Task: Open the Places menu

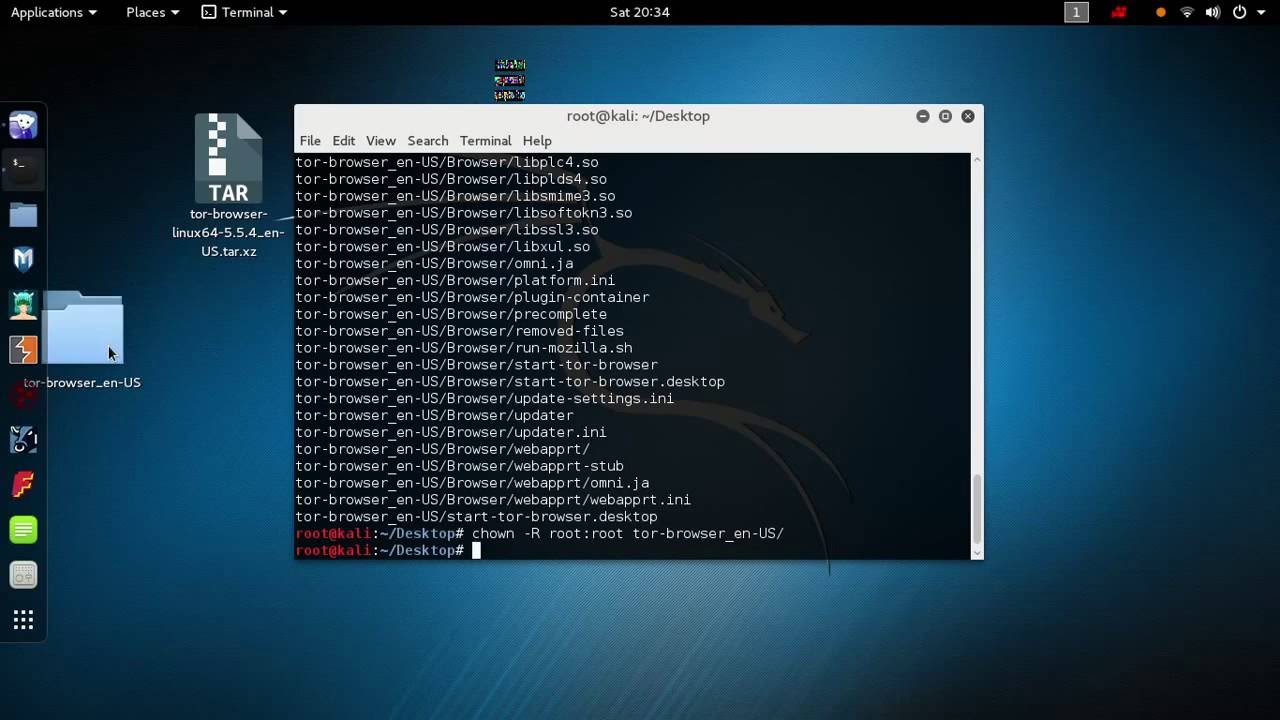Action: pos(153,12)
